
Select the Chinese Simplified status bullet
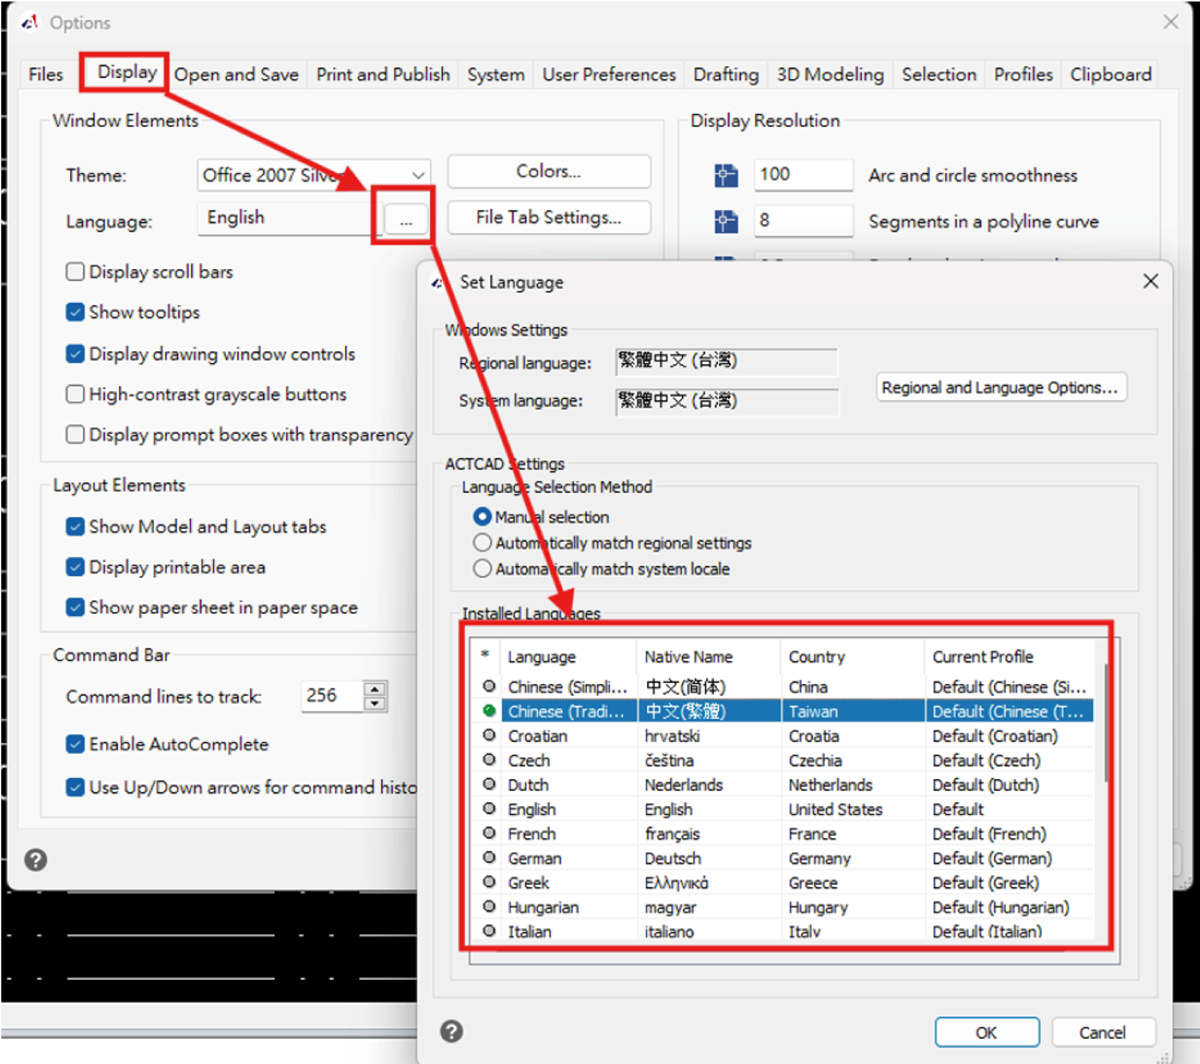[489, 687]
